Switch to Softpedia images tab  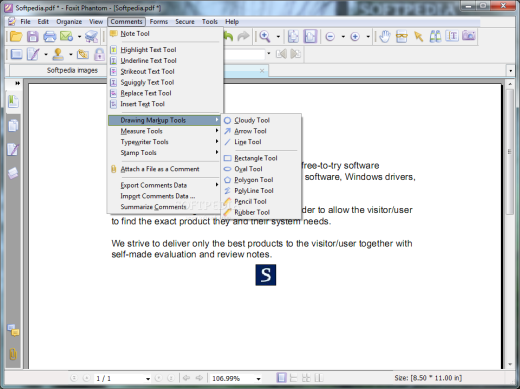coord(72,70)
